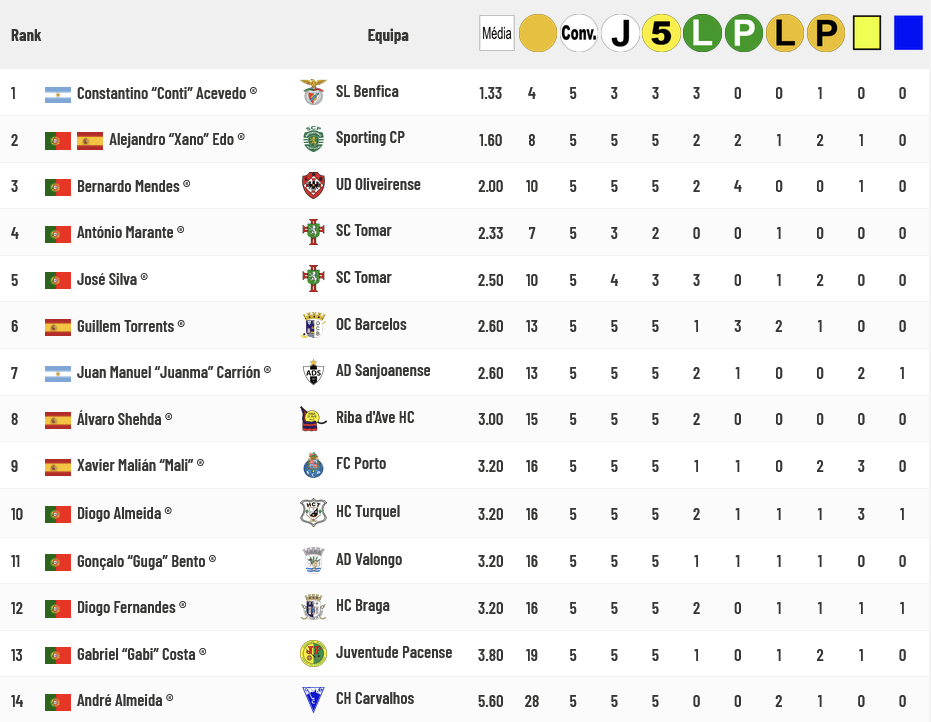Click the gold P column icon
This screenshot has height=722, width=931.
click(826, 34)
